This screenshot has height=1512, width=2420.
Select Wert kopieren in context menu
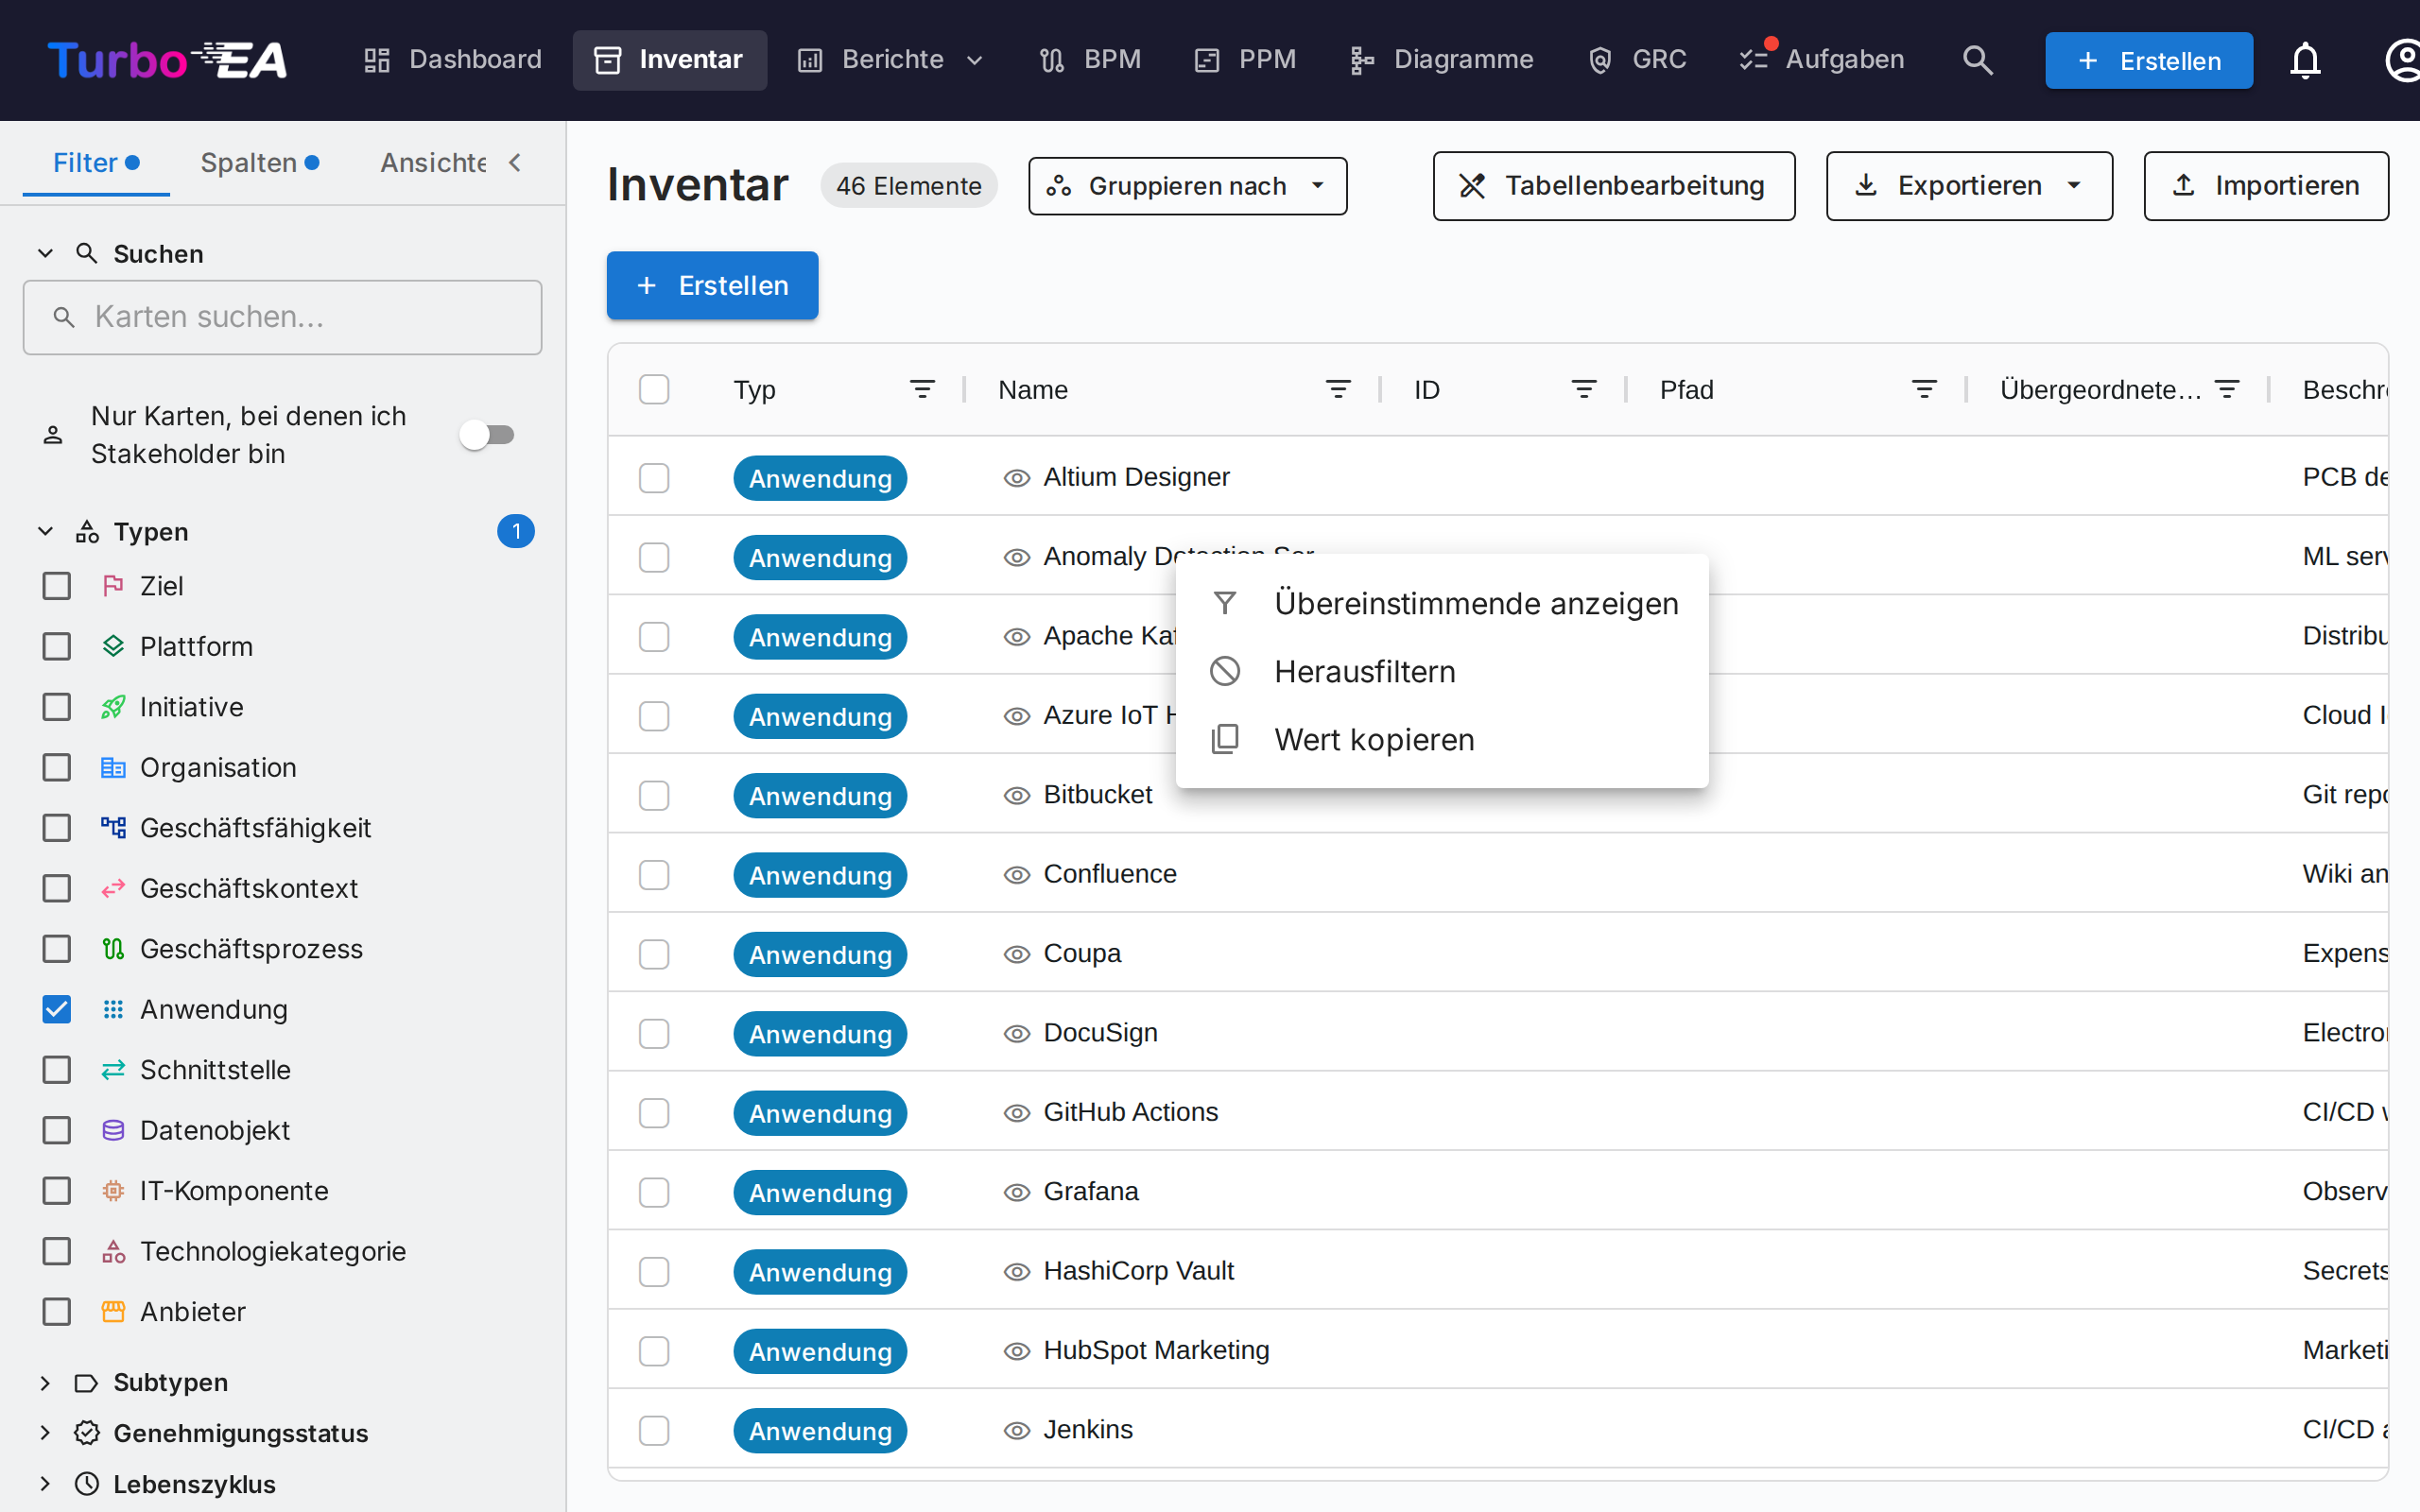click(1442, 740)
